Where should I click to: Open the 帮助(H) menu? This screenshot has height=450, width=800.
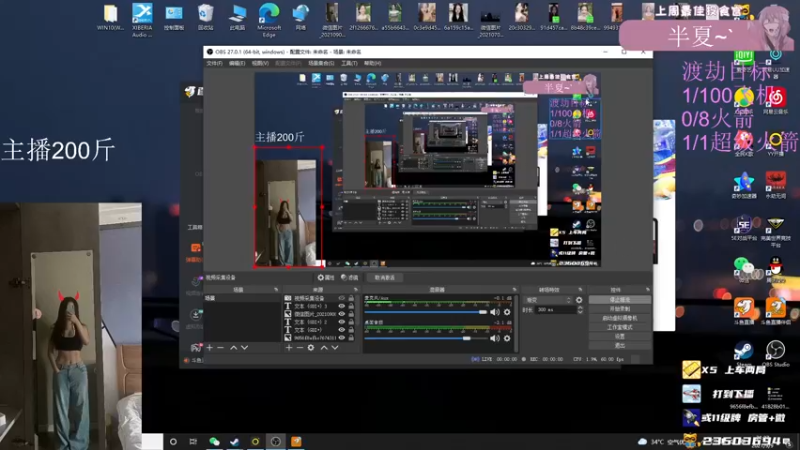coord(372,63)
